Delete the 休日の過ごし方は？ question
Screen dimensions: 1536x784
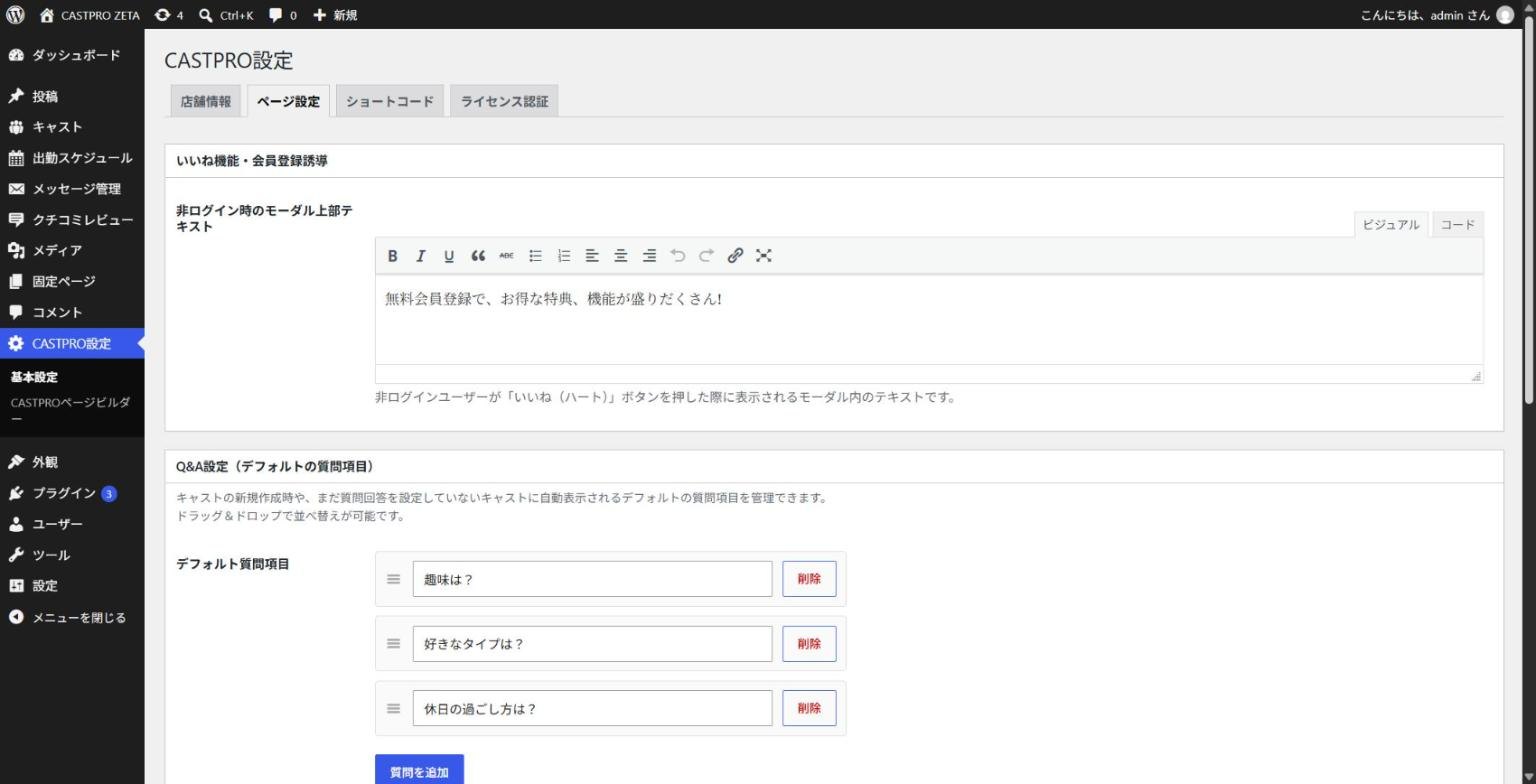[x=809, y=709]
